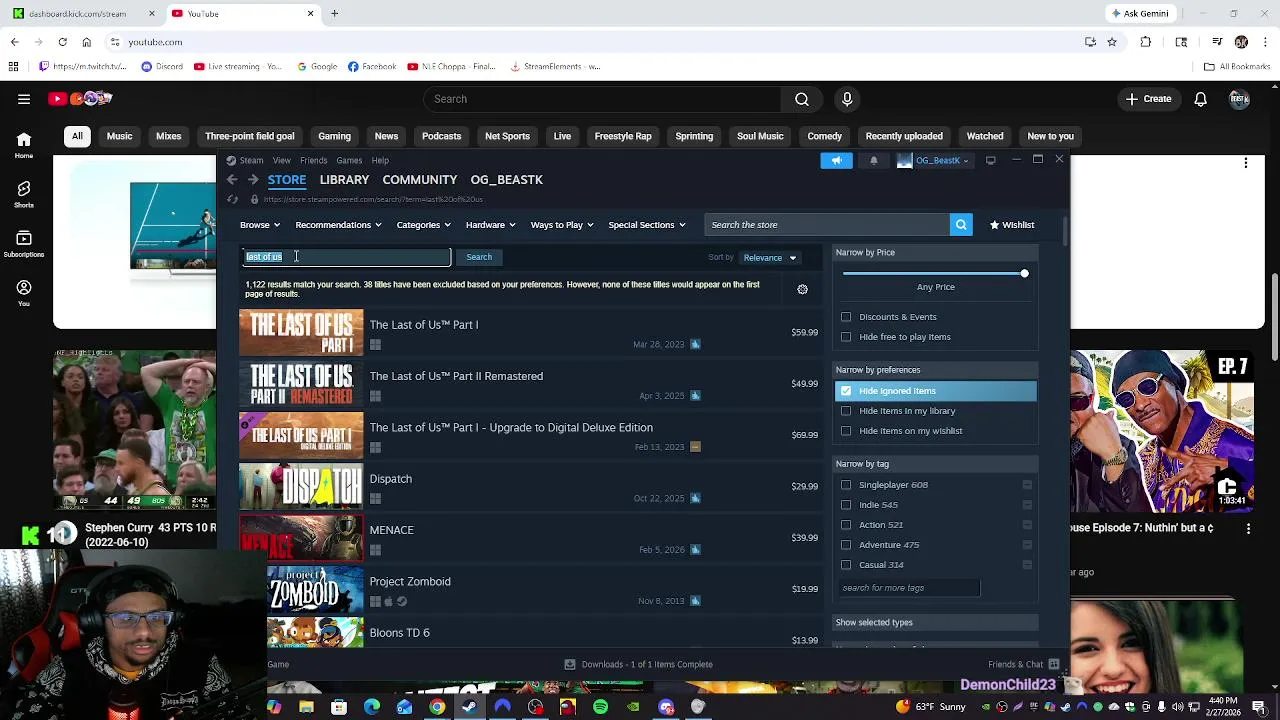Click Steam's back navigation arrow
Viewport: 1280px width, 720px height.
[x=232, y=180]
